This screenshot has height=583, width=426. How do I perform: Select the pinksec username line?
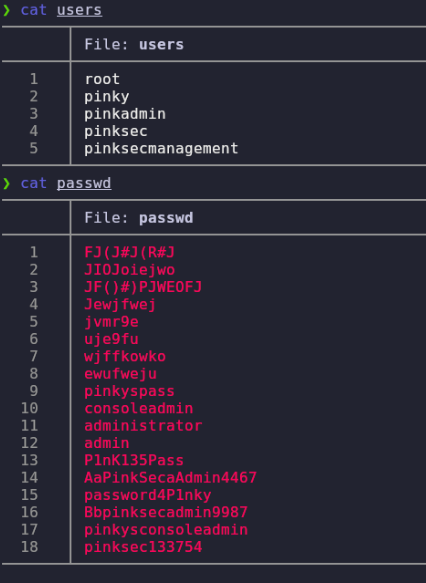pyautogui.click(x=116, y=131)
